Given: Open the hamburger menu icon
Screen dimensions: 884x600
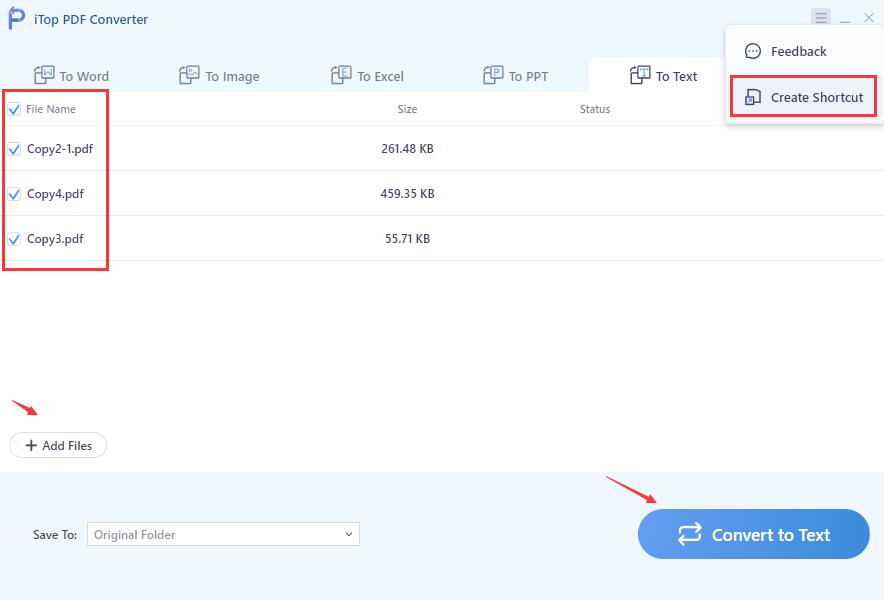Looking at the screenshot, I should click(821, 17).
